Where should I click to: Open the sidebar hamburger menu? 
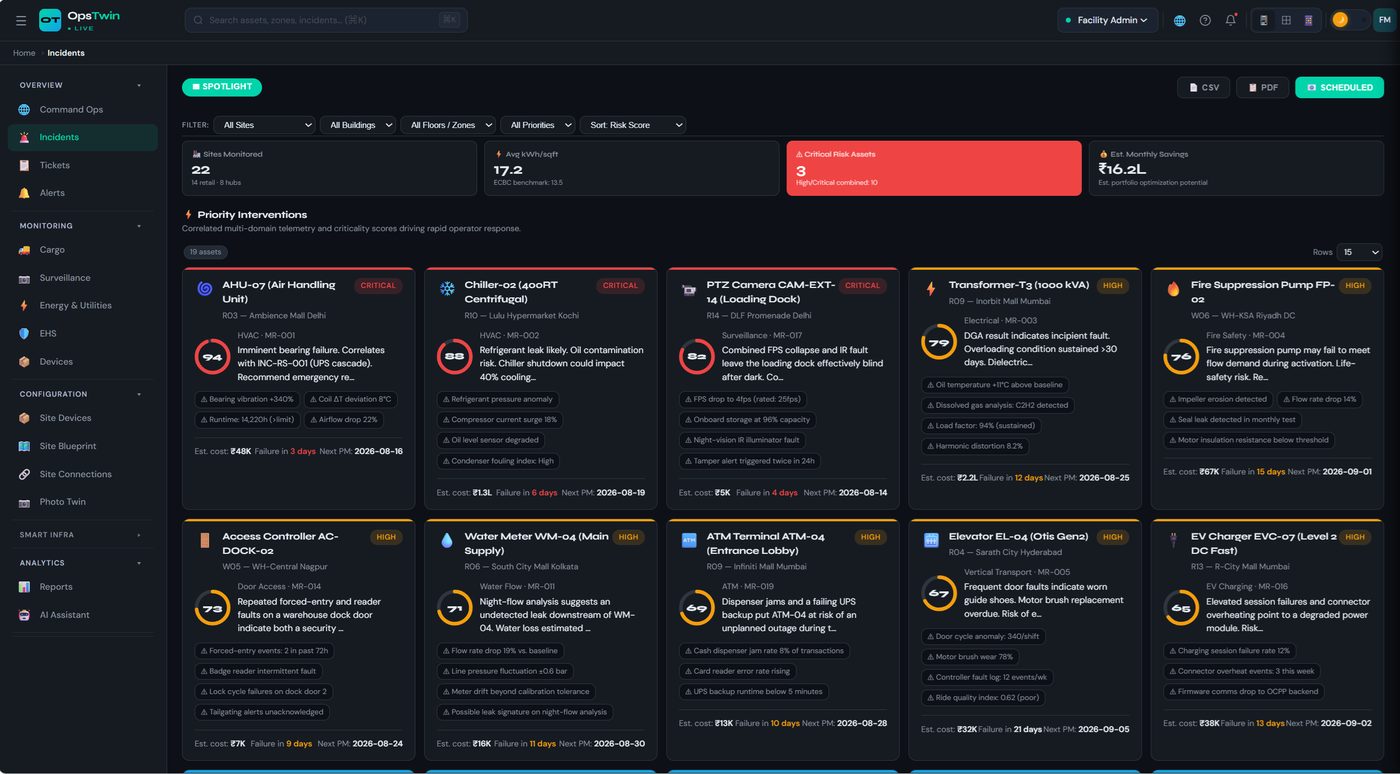(21, 20)
